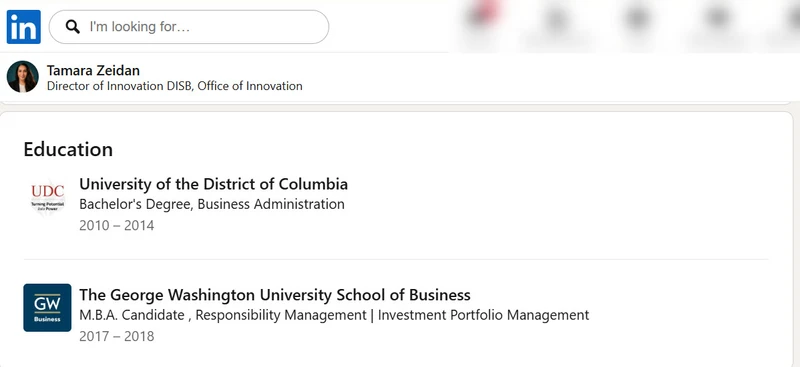This screenshot has width=800, height=367.
Task: Click Investment Portfolio Management text
Action: pyautogui.click(x=483, y=315)
